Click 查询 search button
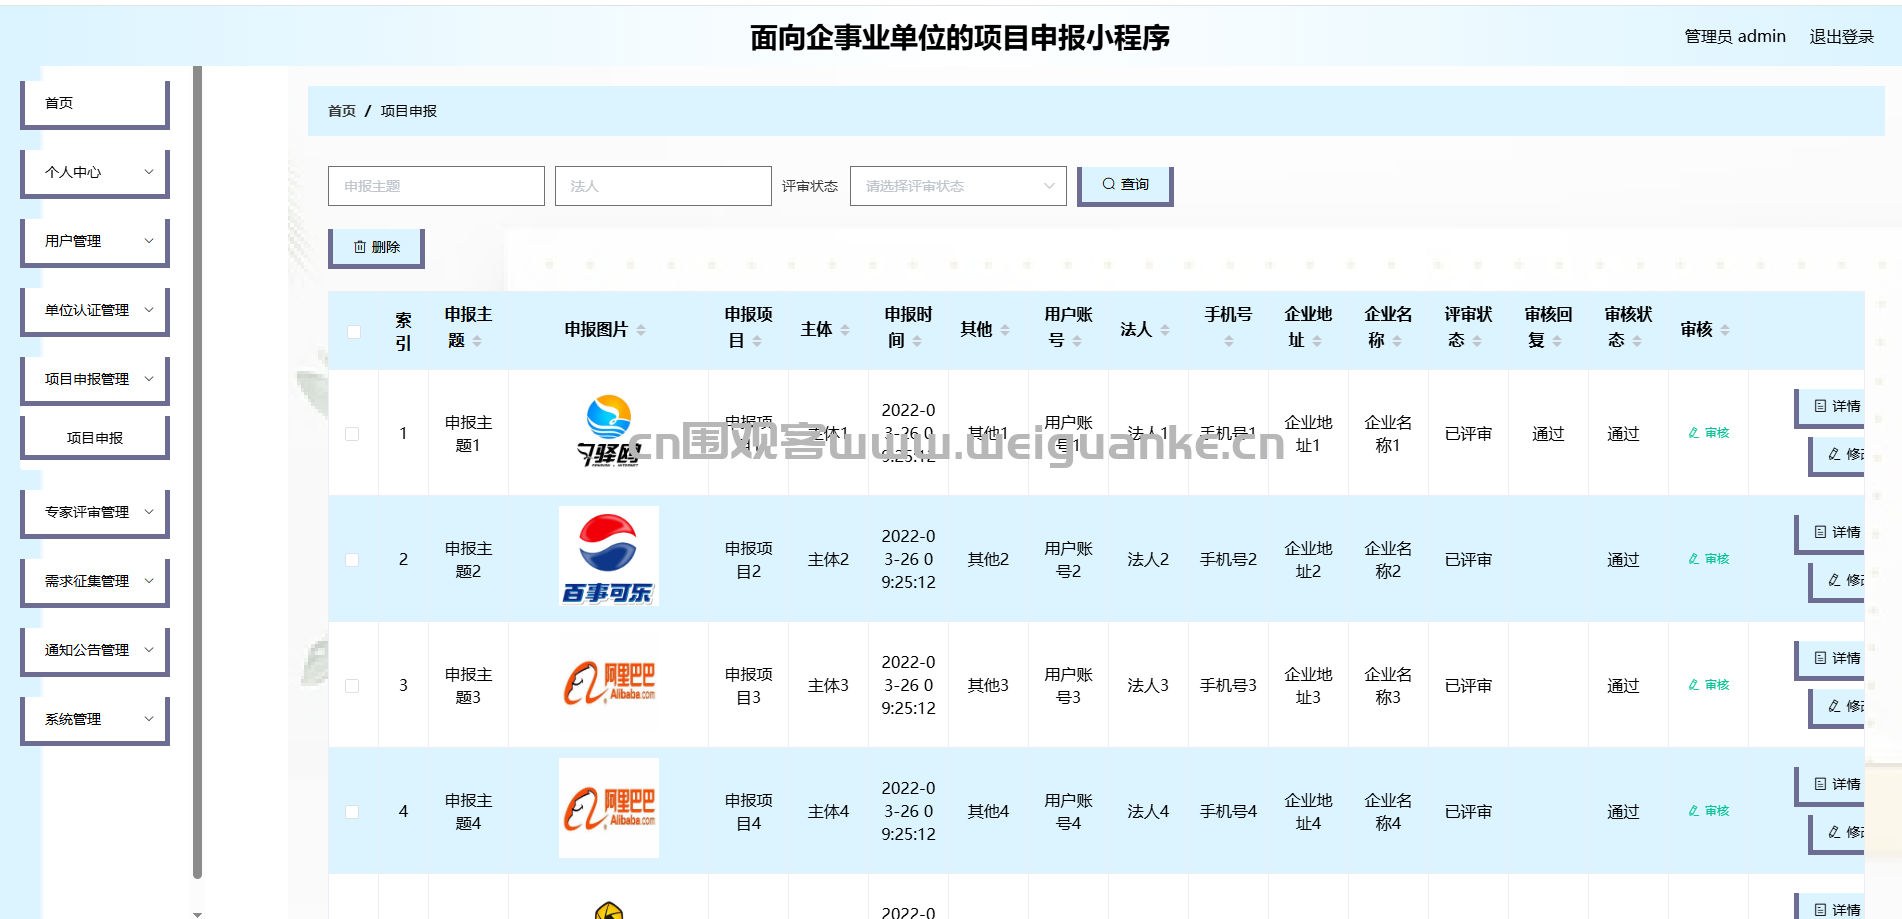This screenshot has width=1902, height=919. tap(1125, 185)
